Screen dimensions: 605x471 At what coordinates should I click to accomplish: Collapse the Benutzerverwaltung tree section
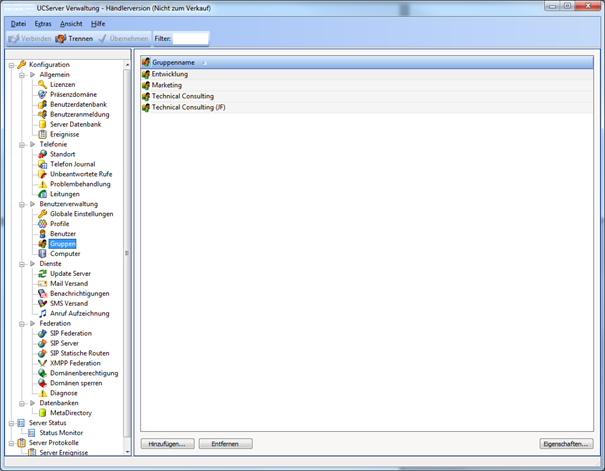point(22,204)
